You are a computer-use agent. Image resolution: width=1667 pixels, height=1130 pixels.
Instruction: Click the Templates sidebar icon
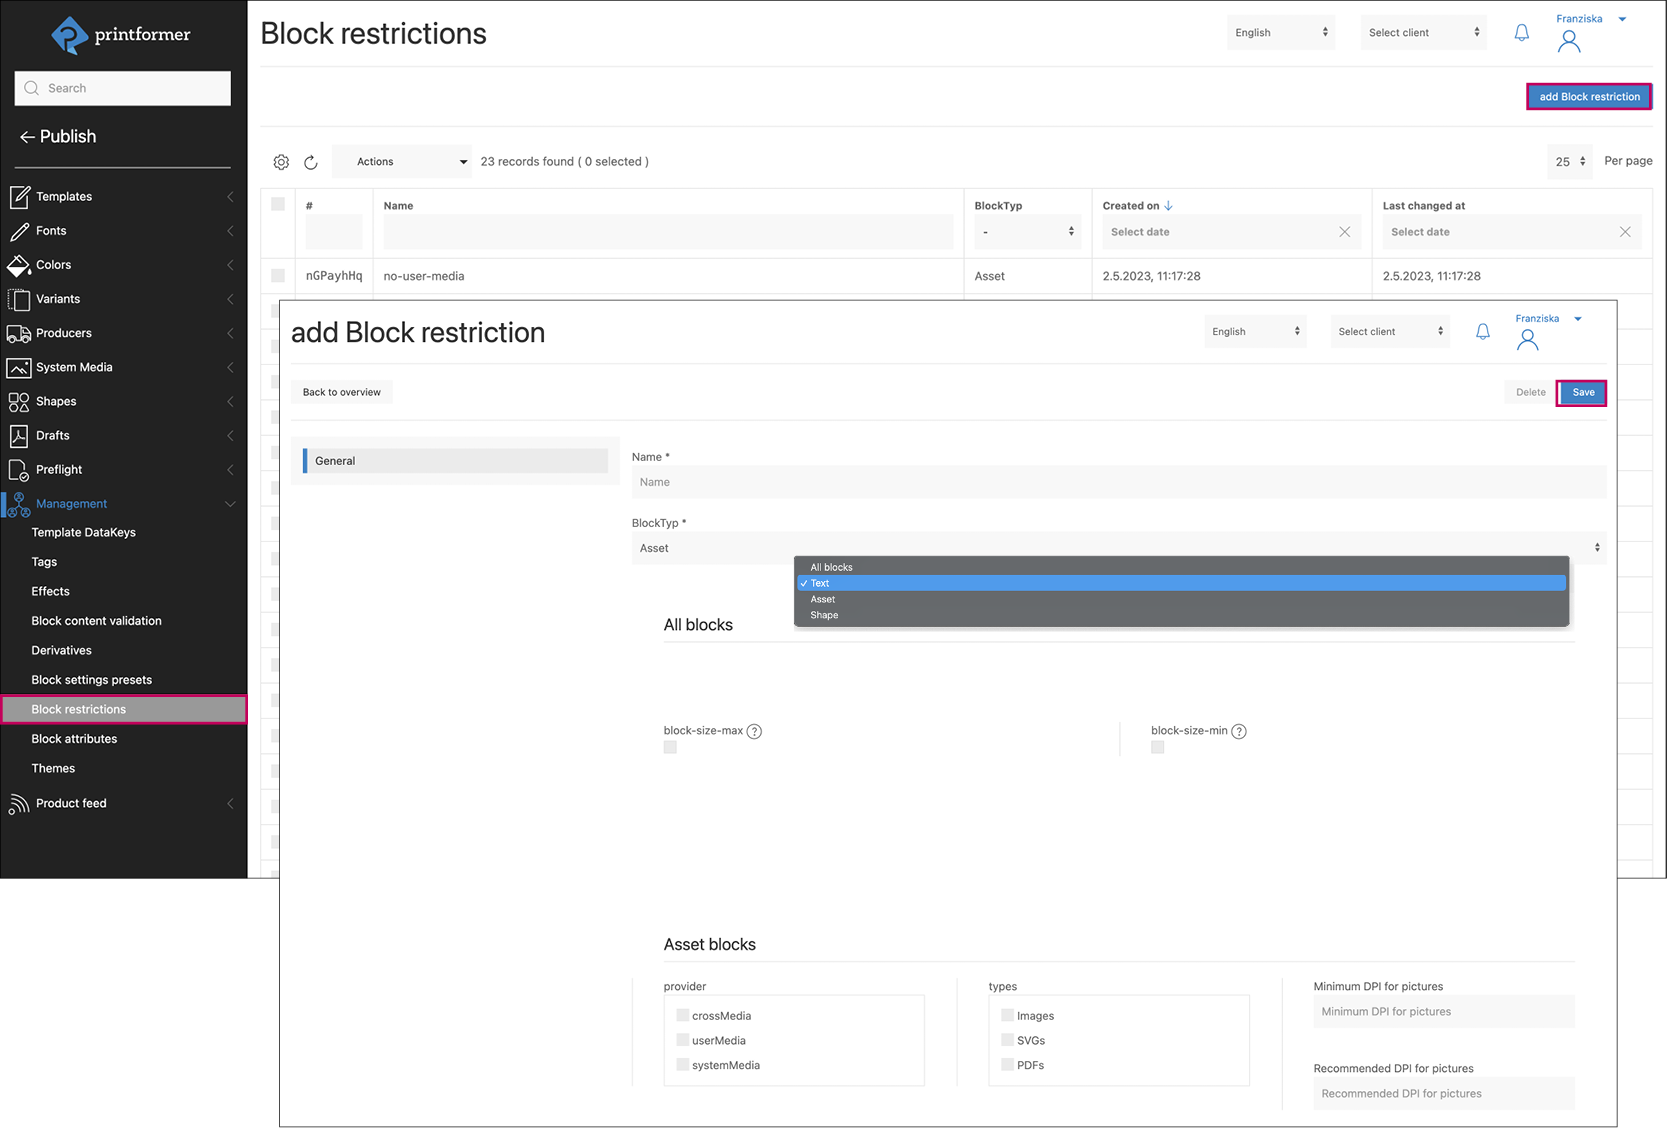pyautogui.click(x=19, y=197)
